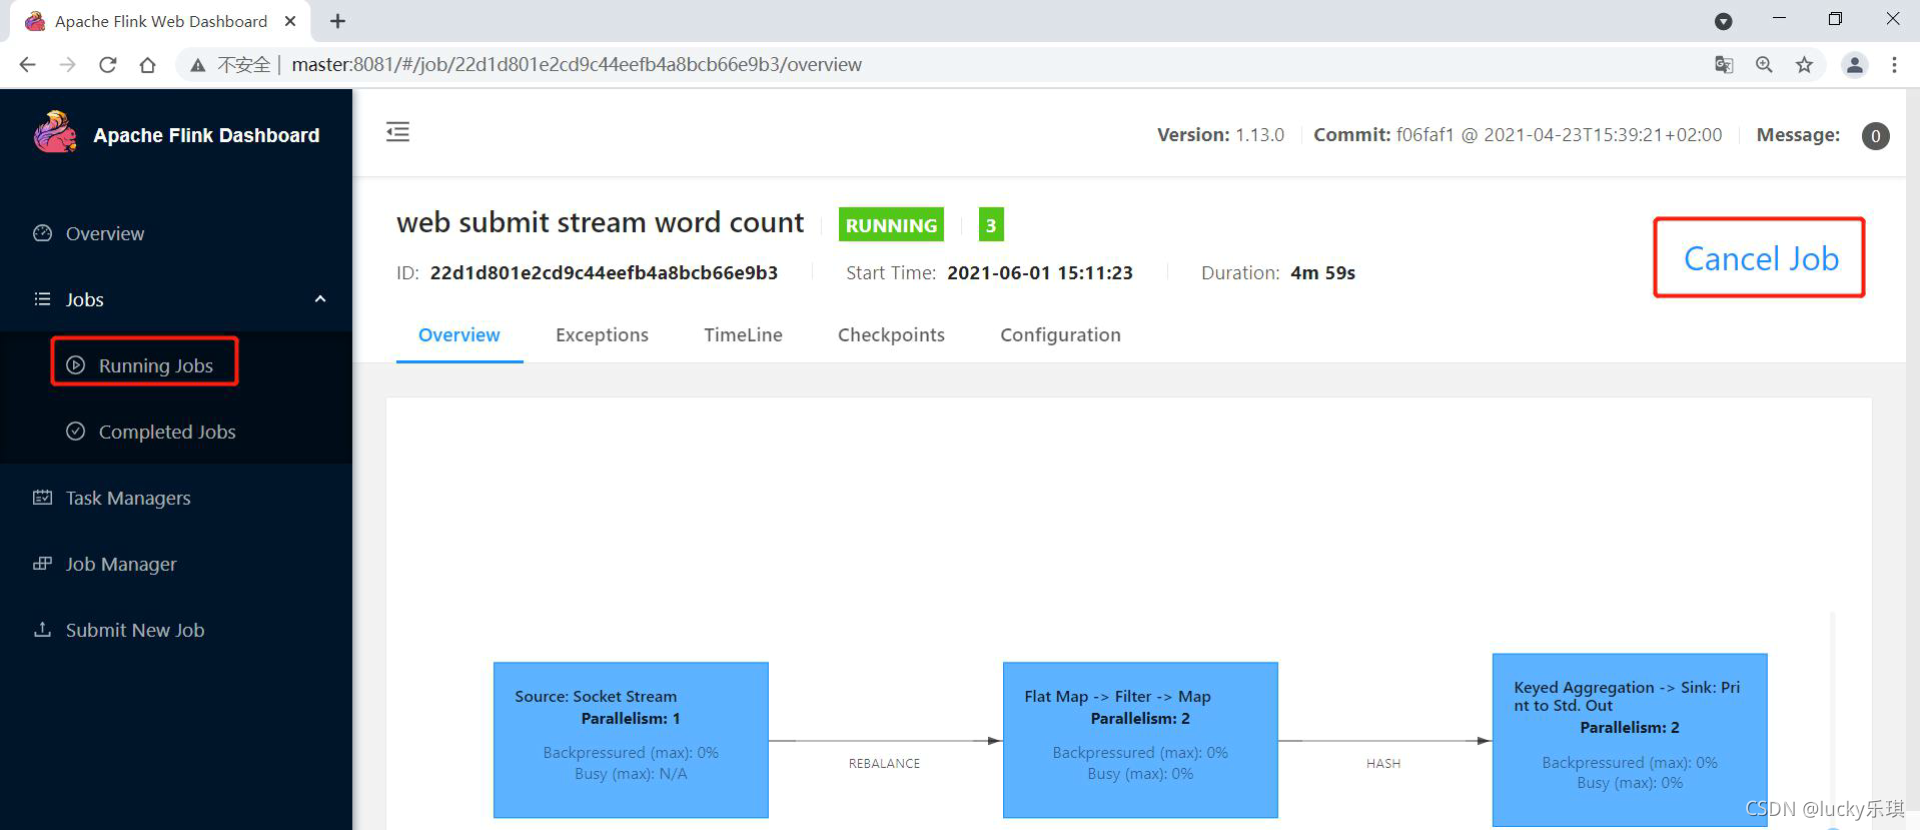Viewport: 1920px width, 830px height.
Task: Click the zoom magnifier icon in address bar
Action: [1764, 65]
